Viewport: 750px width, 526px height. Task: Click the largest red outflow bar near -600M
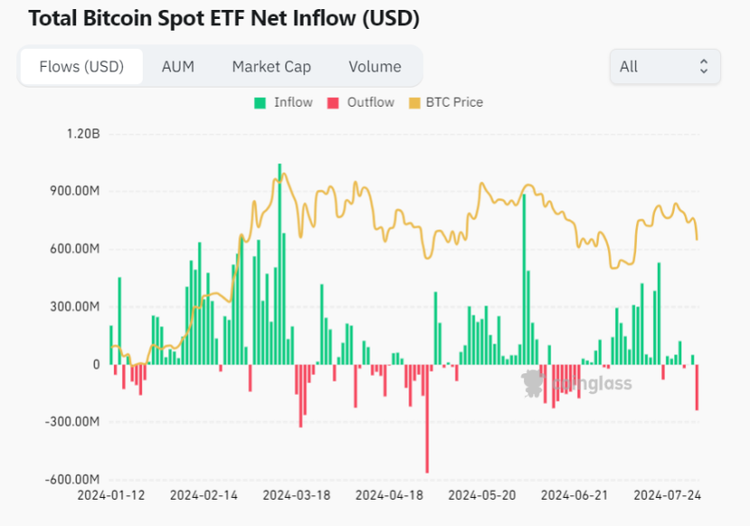[x=427, y=418]
